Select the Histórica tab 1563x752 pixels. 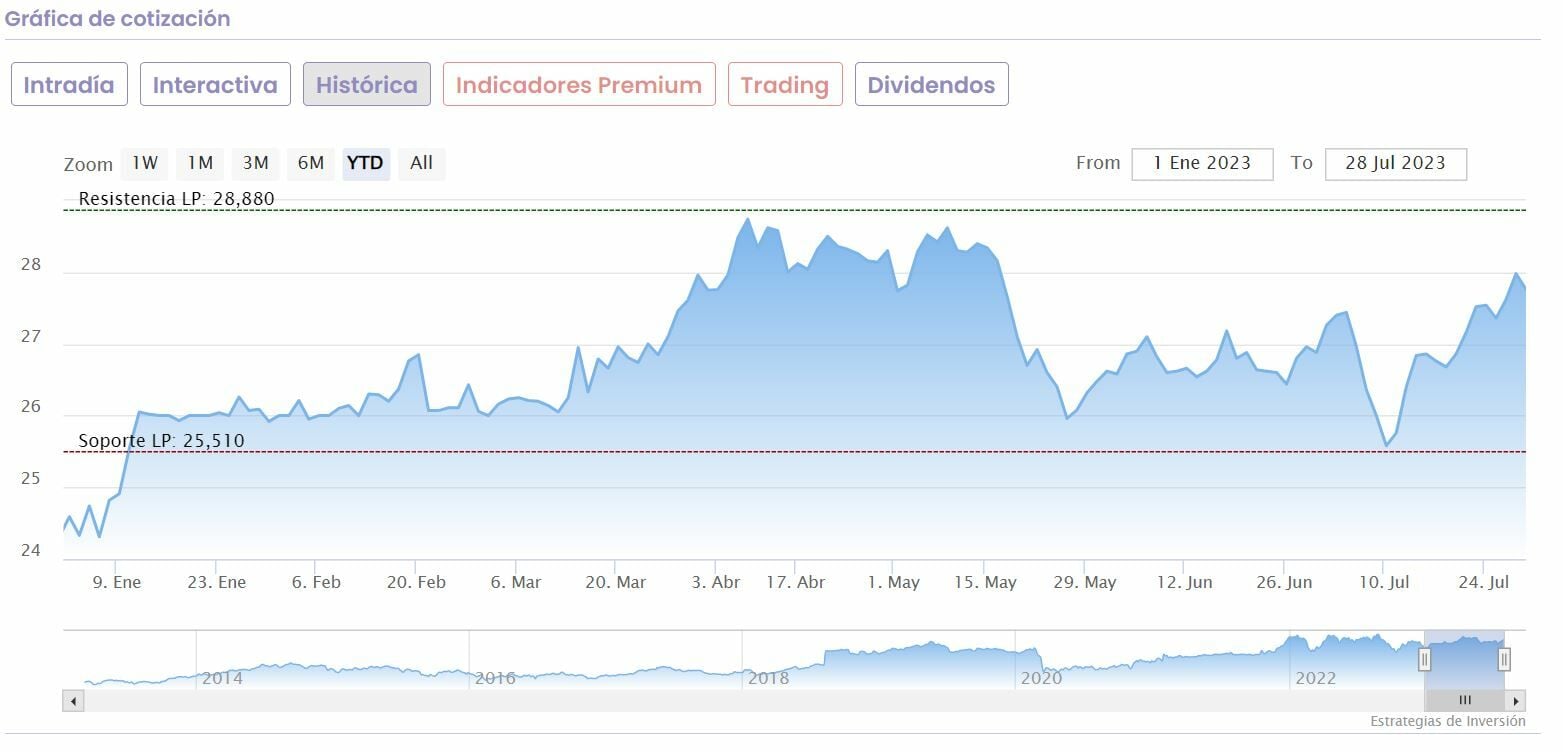click(367, 85)
